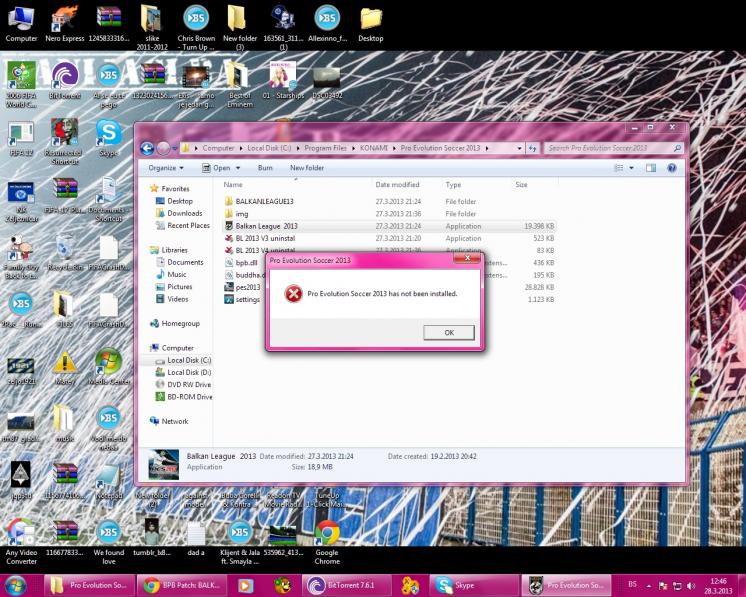The width and height of the screenshot is (746, 597).
Task: Sort by Size column header
Action: pyautogui.click(x=521, y=185)
